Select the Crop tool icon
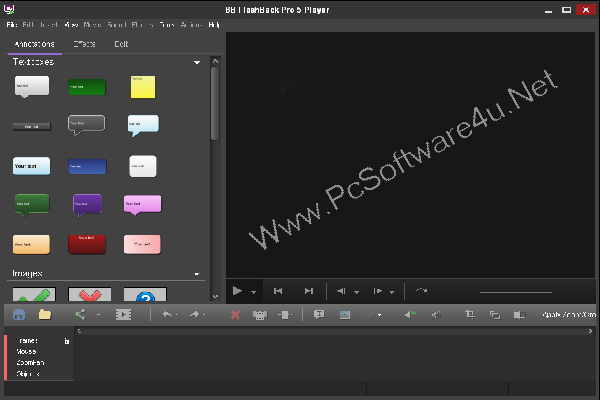 470,315
